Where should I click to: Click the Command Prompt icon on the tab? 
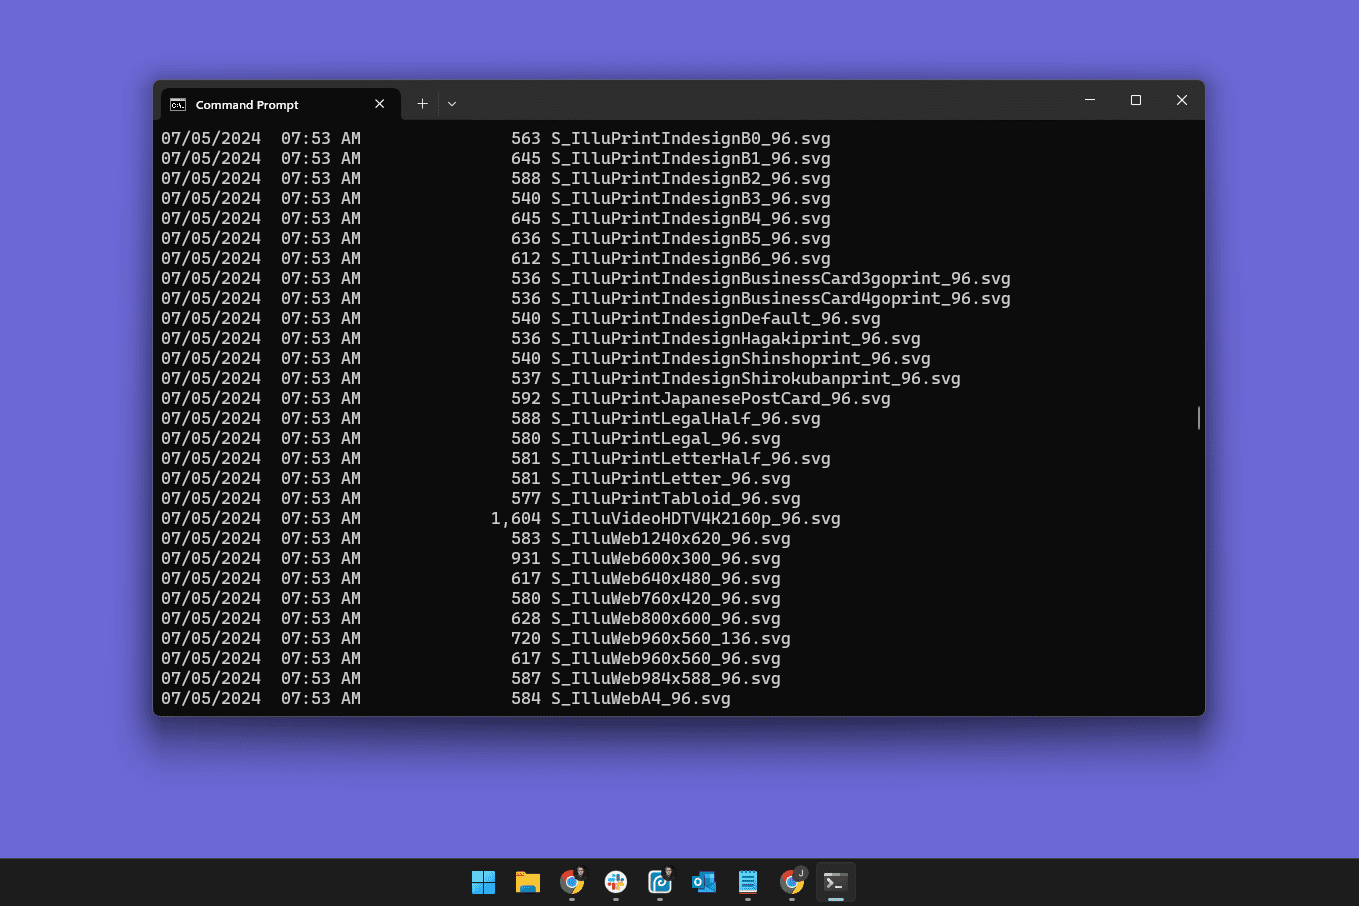coord(176,104)
